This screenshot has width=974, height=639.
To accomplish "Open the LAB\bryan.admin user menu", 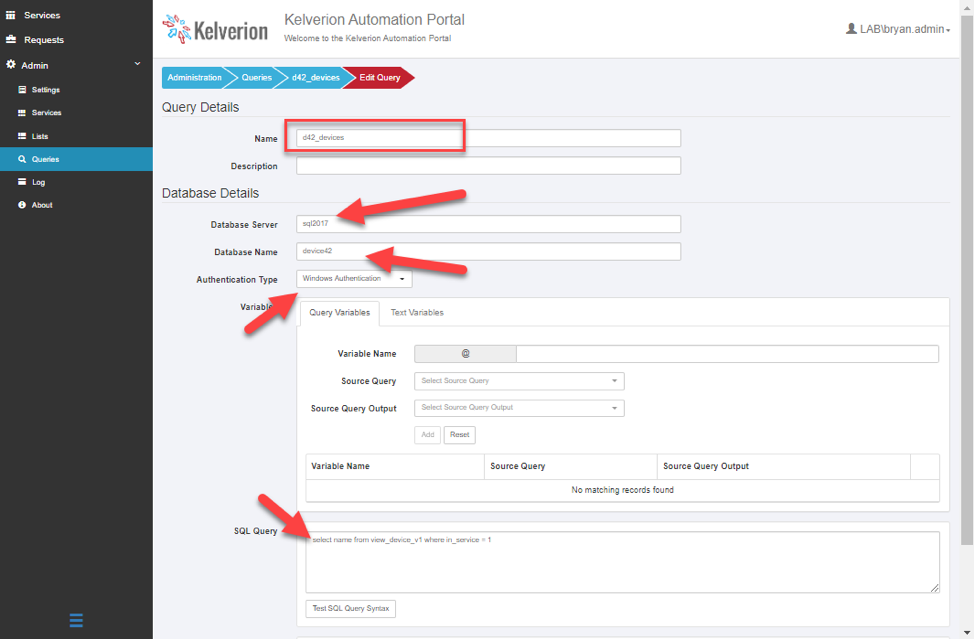I will (x=897, y=30).
